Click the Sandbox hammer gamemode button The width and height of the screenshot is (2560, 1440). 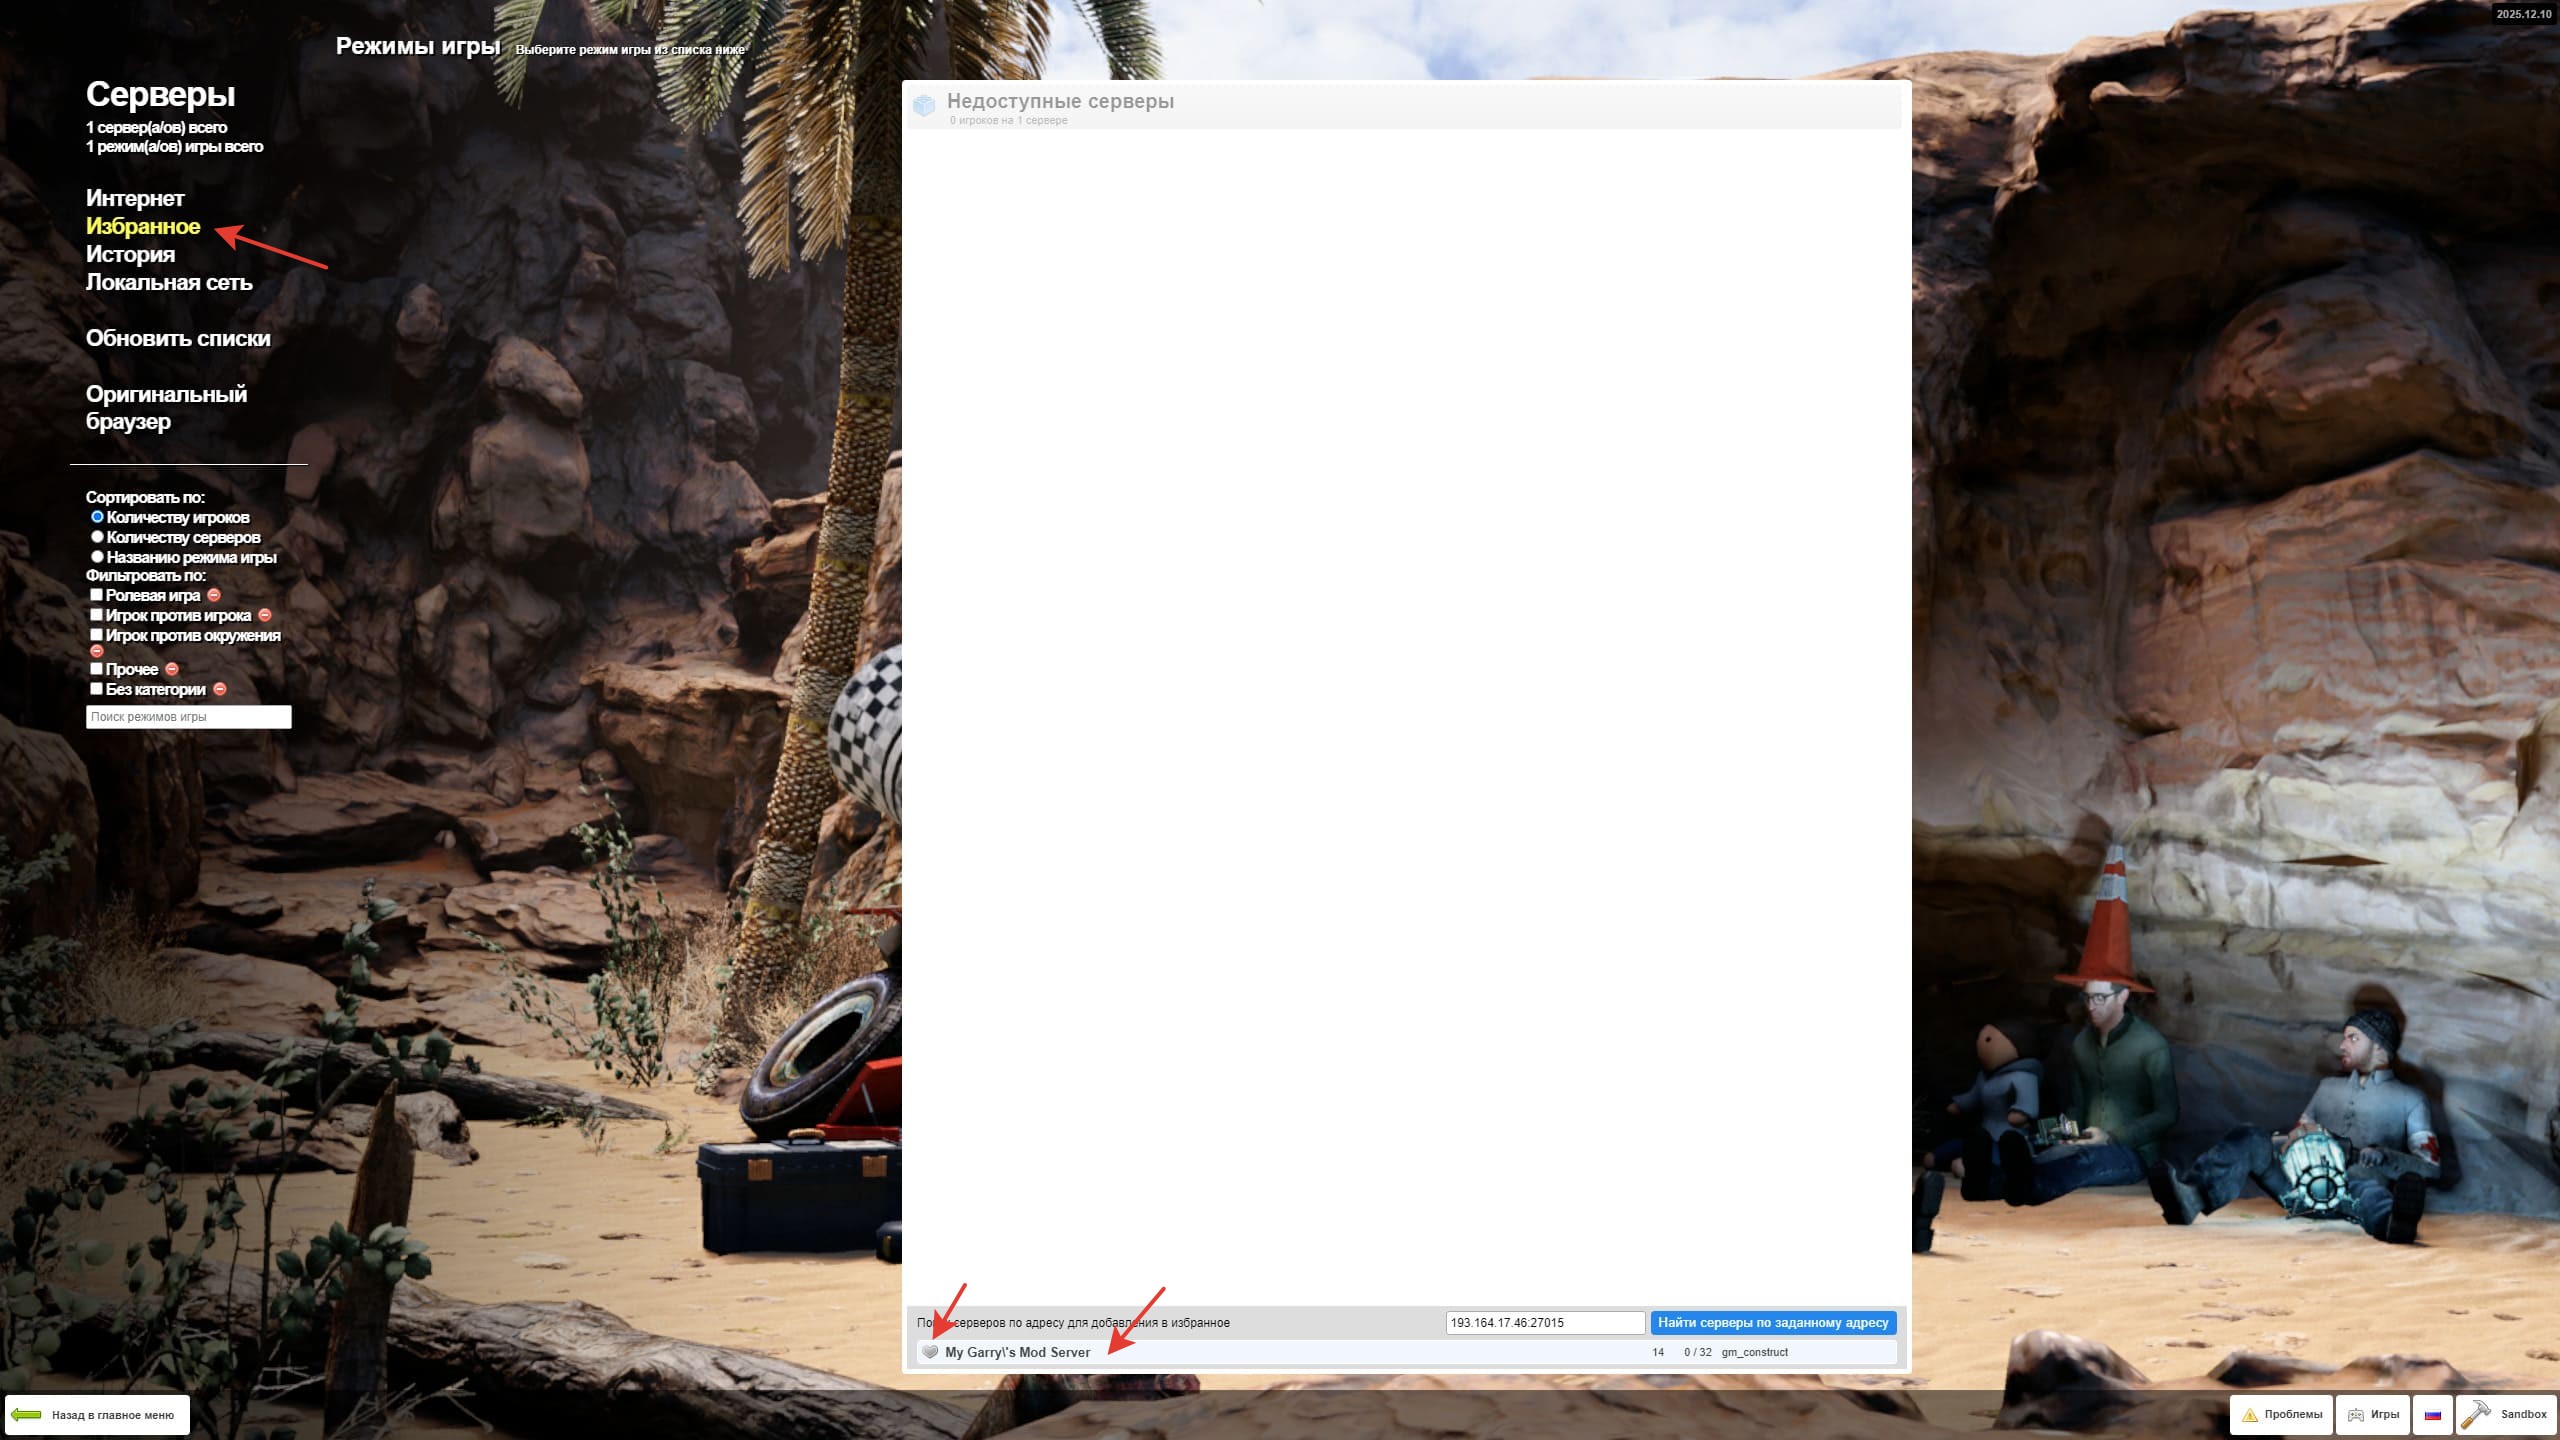(2506, 1414)
